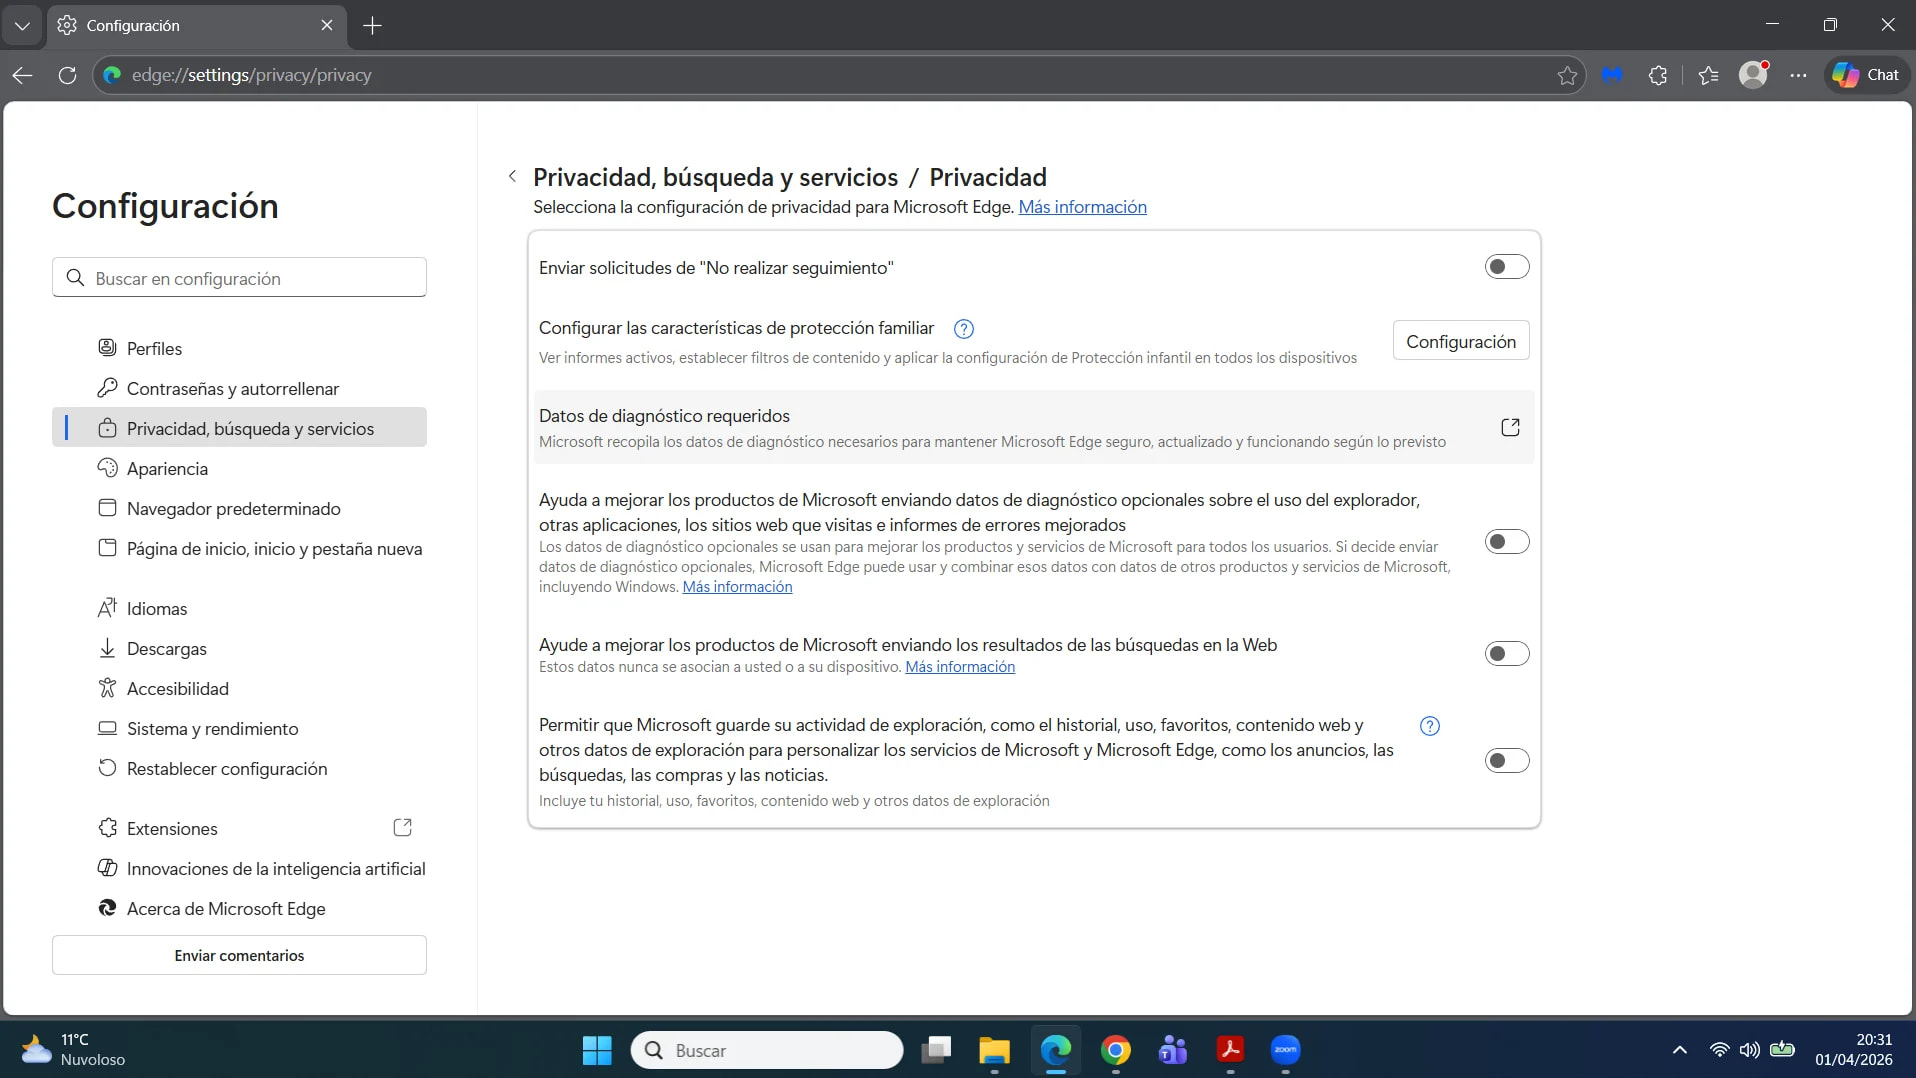The height and width of the screenshot is (1078, 1916).
Task: Toggle optional diagnostic data switch
Action: (x=1507, y=542)
